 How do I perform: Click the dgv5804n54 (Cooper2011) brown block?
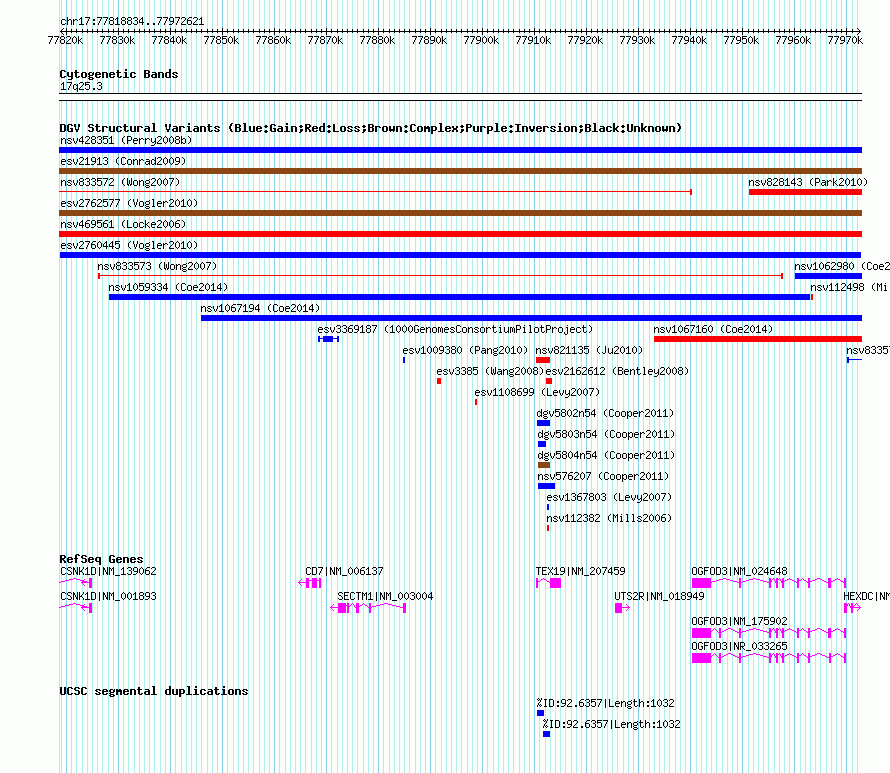click(544, 465)
